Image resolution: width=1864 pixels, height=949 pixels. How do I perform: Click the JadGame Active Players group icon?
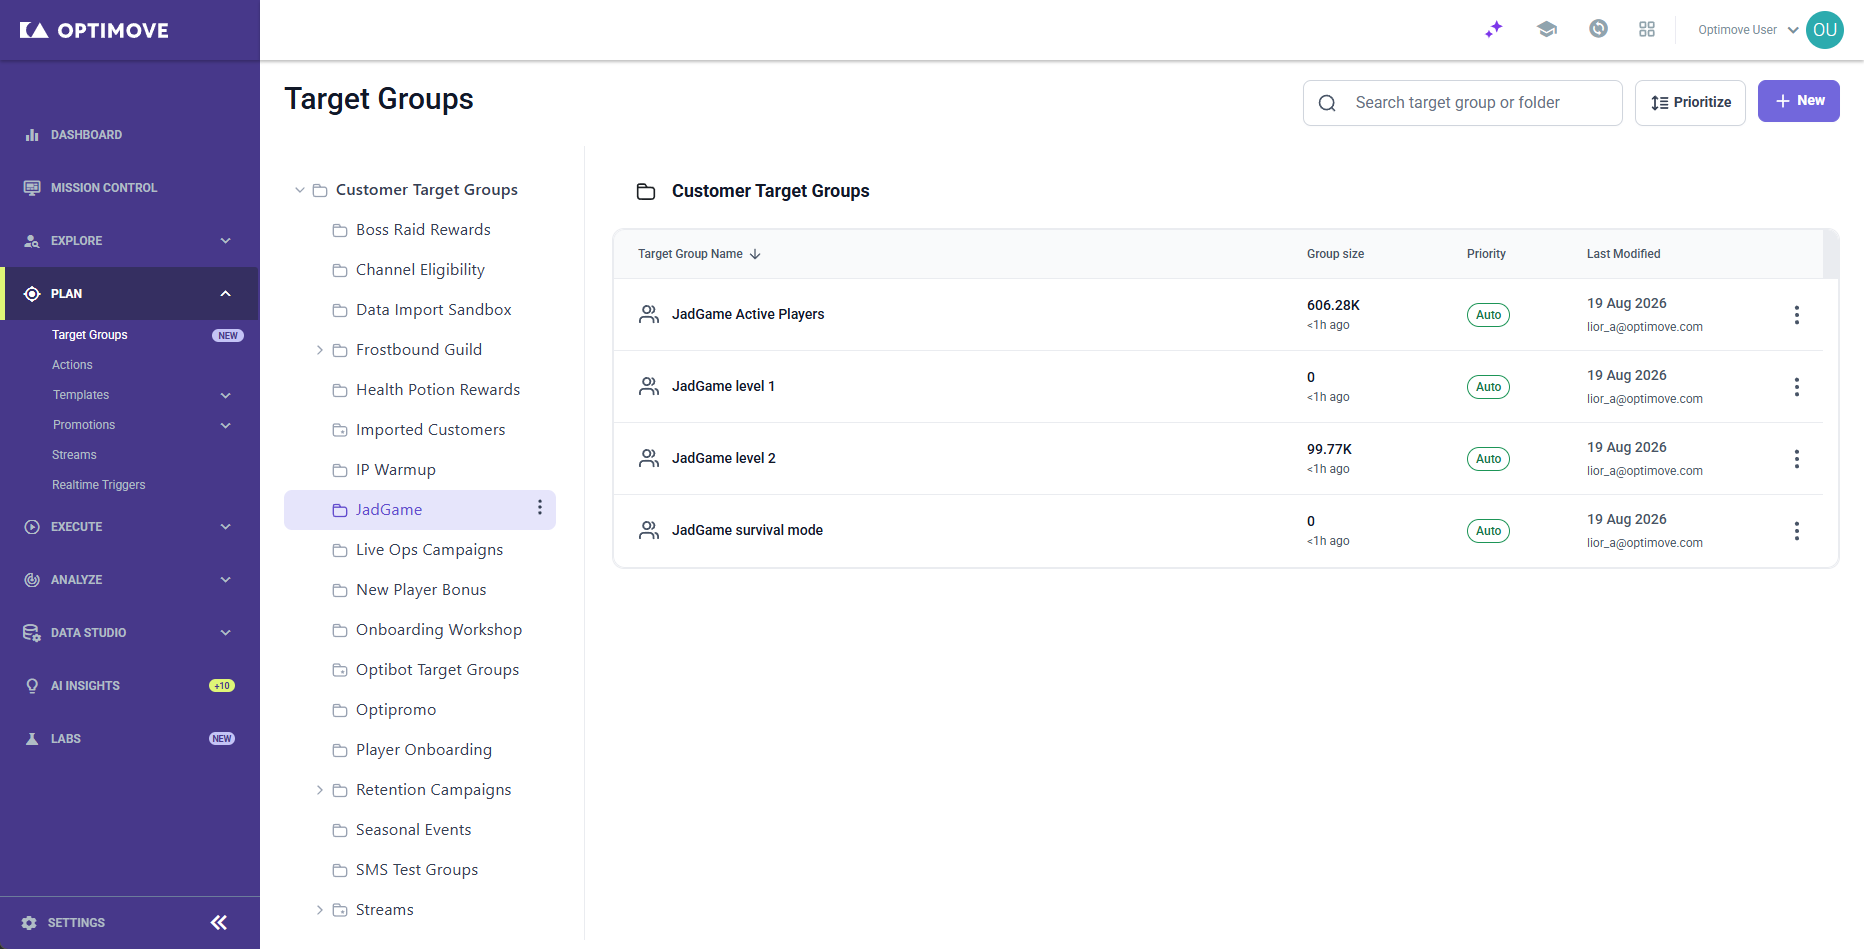pyautogui.click(x=649, y=314)
